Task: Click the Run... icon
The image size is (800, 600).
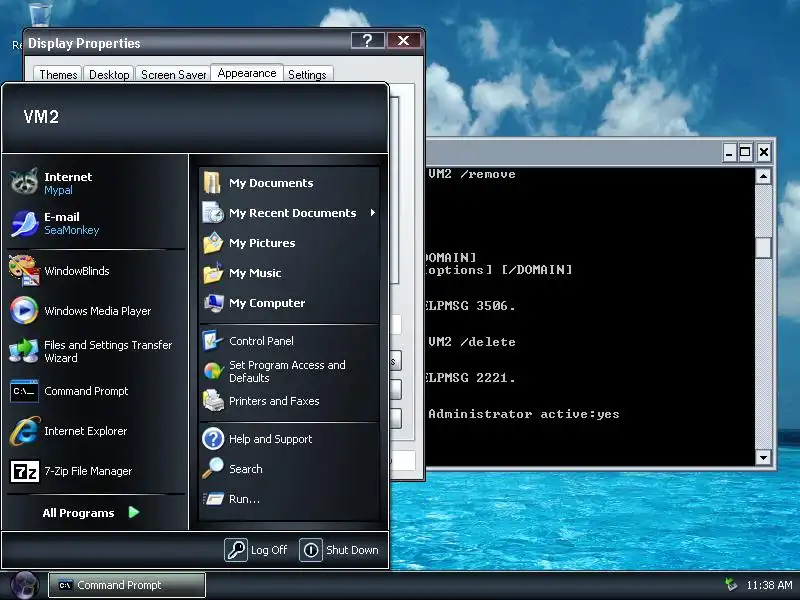Action: [213, 498]
